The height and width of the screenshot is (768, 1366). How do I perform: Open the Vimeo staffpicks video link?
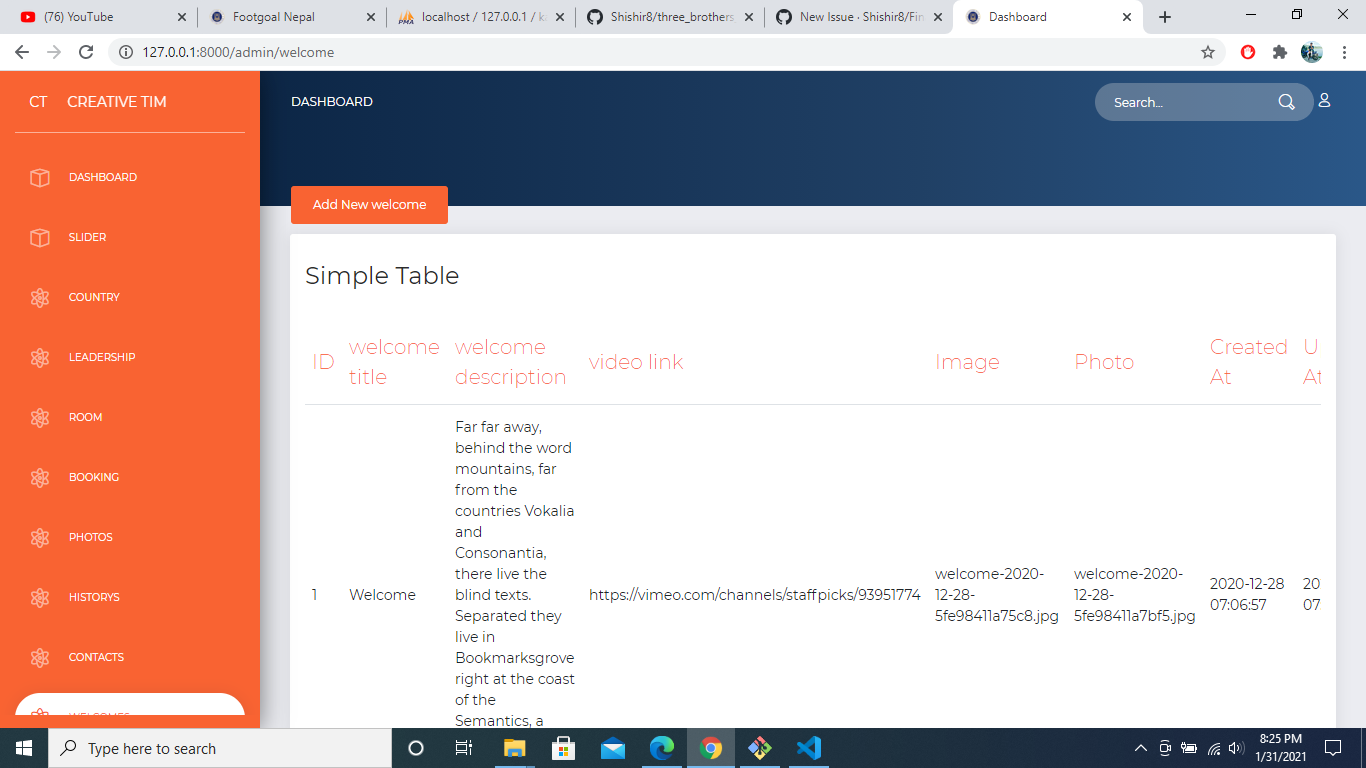pyautogui.click(x=755, y=594)
